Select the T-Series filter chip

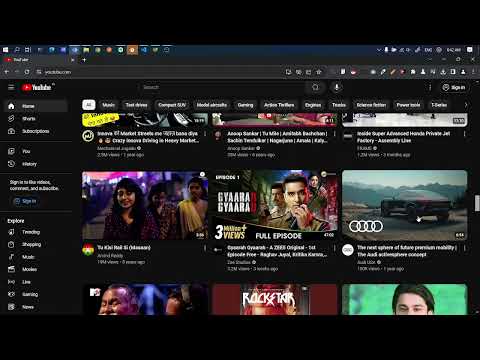pos(439,105)
